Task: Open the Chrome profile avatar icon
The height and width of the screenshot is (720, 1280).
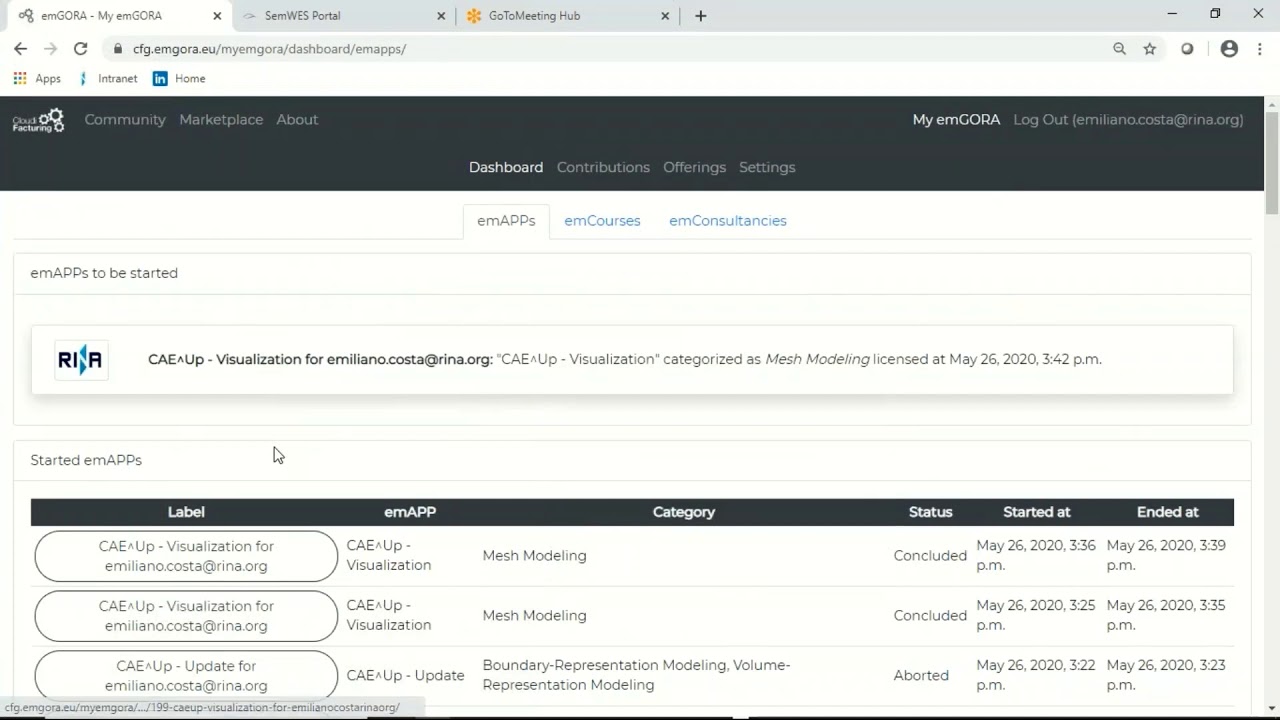Action: click(x=1229, y=48)
